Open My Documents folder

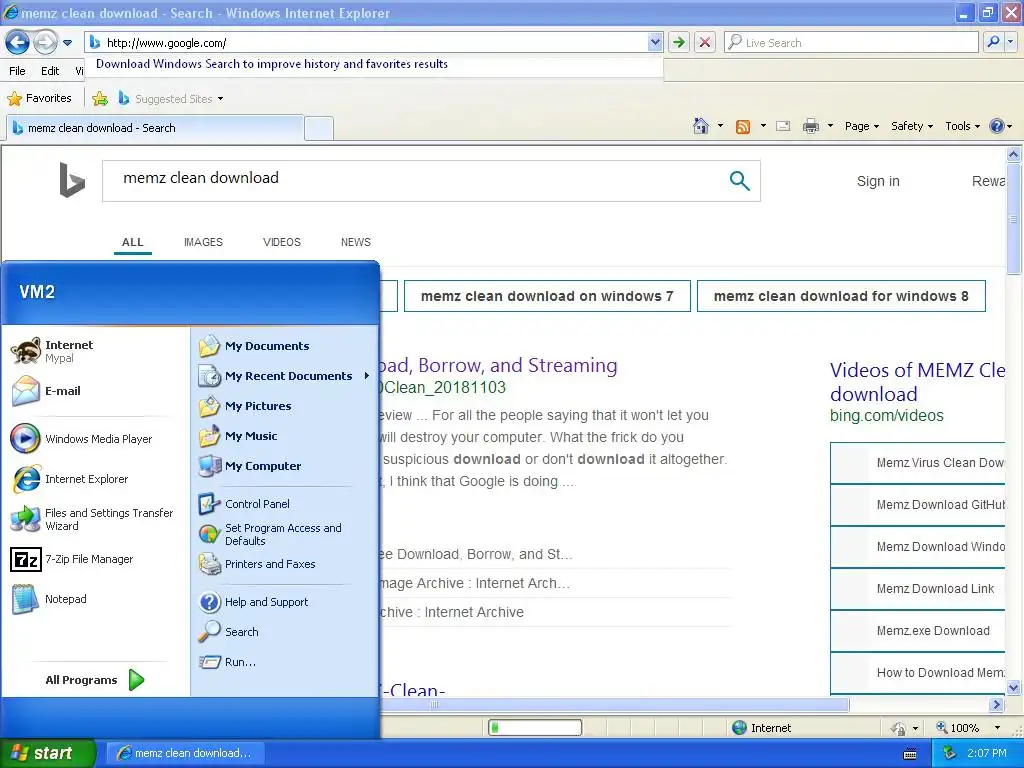285,346
